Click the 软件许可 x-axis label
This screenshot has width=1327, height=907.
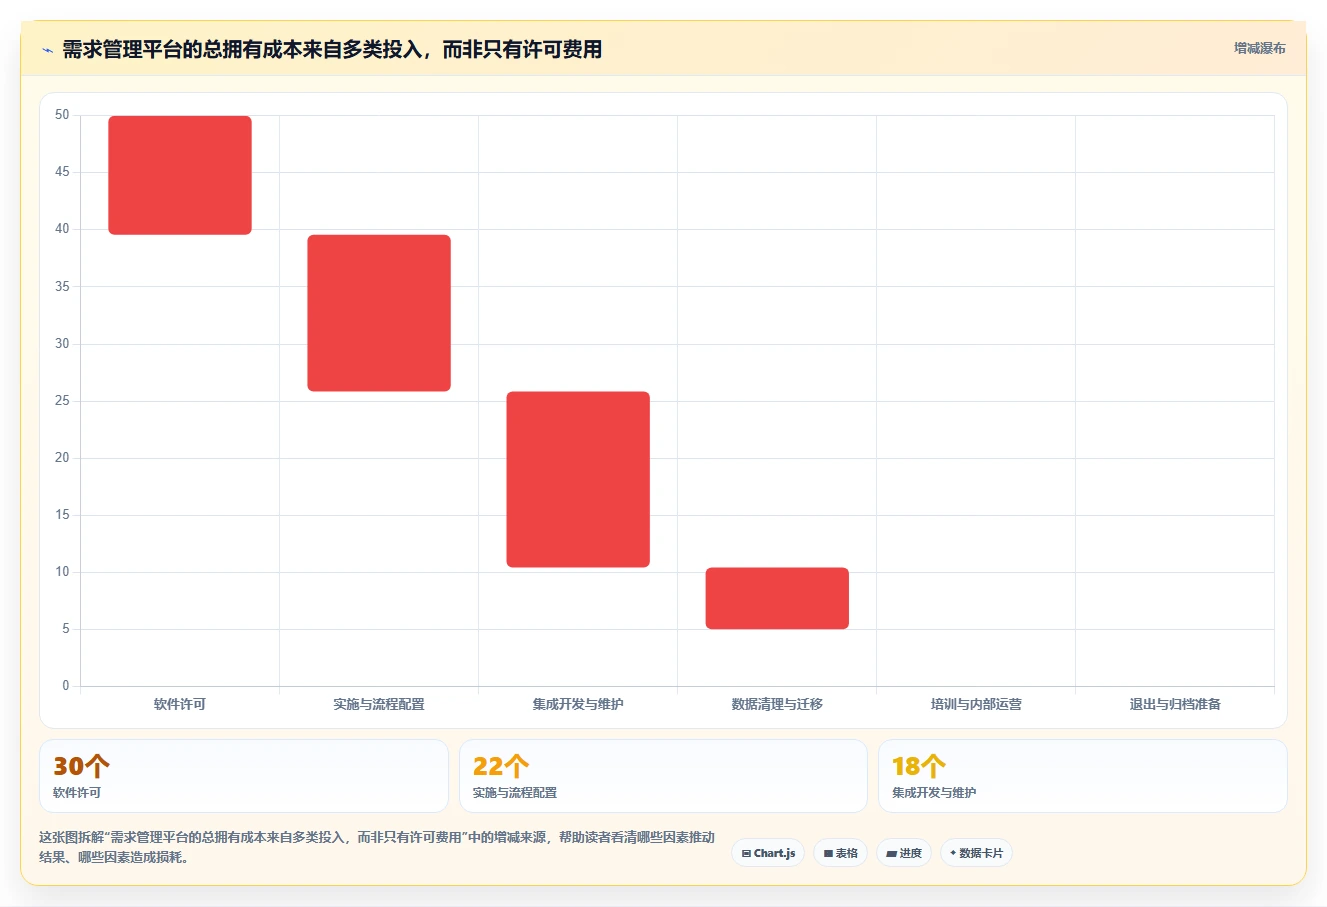click(x=180, y=704)
